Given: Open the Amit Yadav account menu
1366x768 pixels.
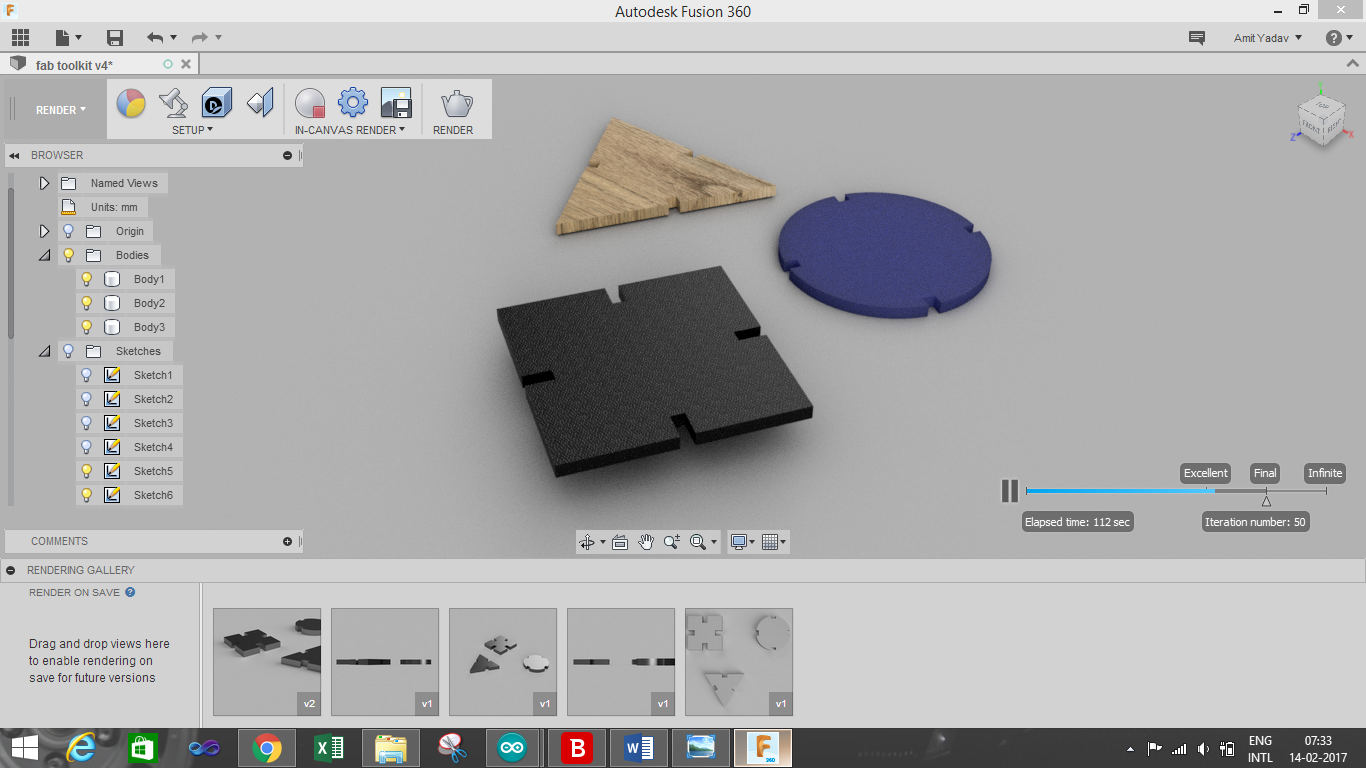Looking at the screenshot, I should point(1268,38).
